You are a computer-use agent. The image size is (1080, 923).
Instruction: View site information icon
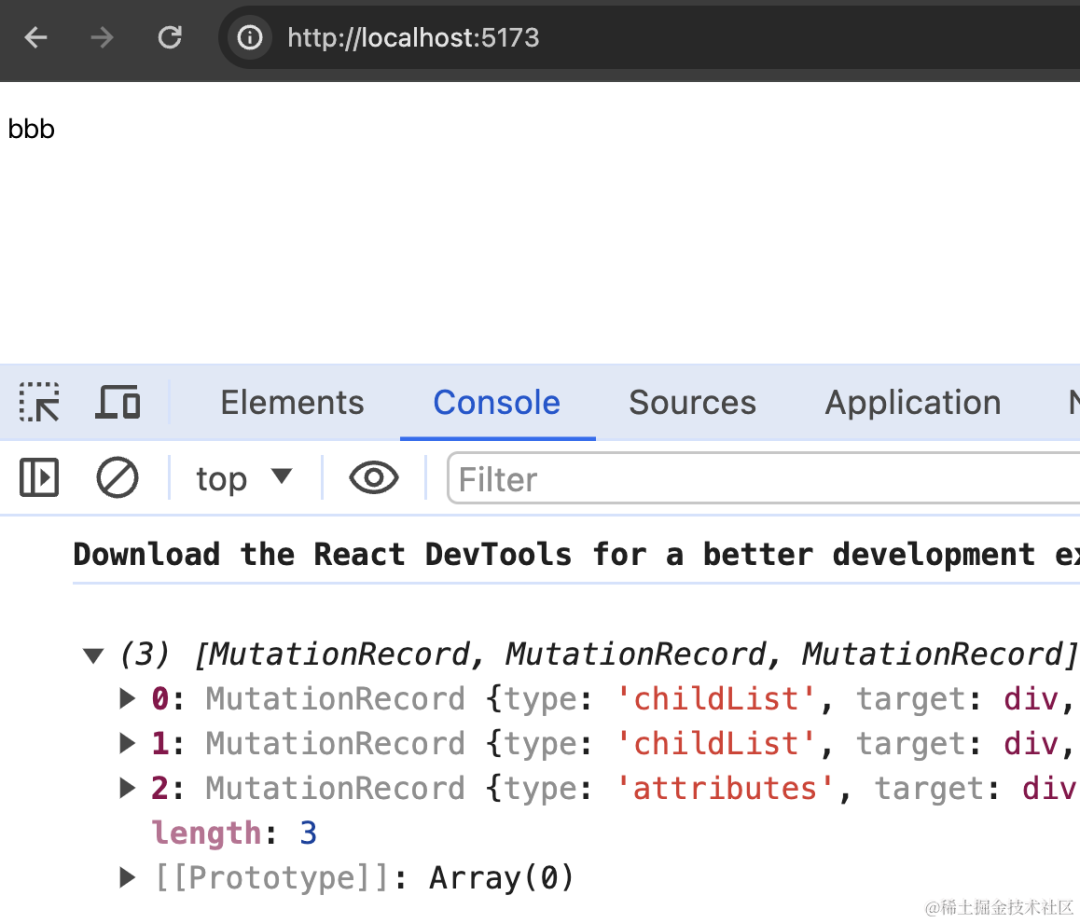coord(250,37)
